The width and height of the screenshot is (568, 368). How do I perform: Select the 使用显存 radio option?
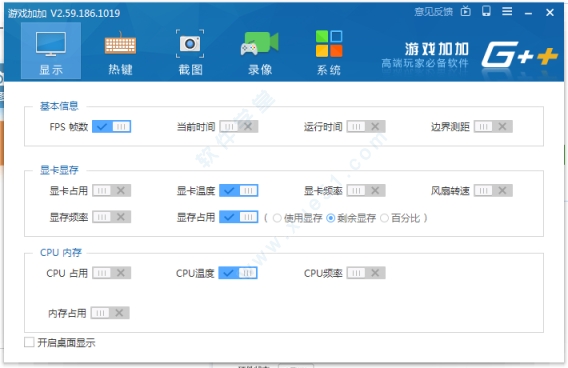277,218
